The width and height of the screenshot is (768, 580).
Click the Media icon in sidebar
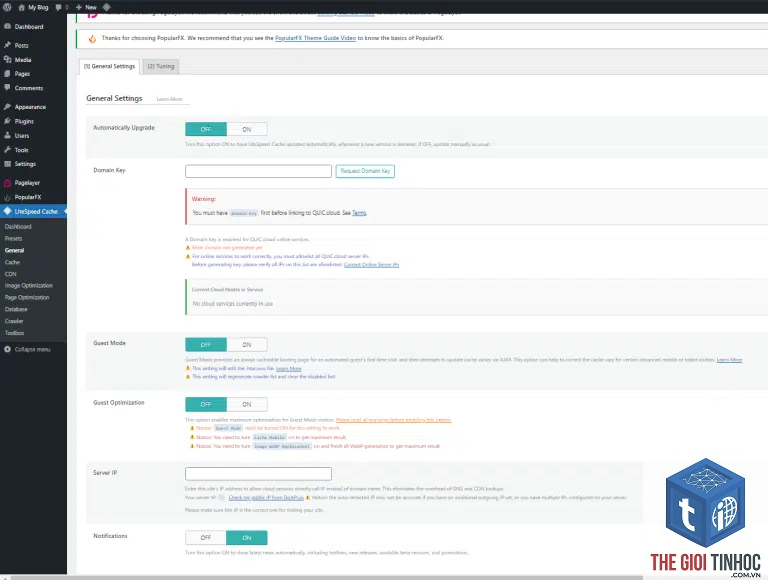coord(7,59)
